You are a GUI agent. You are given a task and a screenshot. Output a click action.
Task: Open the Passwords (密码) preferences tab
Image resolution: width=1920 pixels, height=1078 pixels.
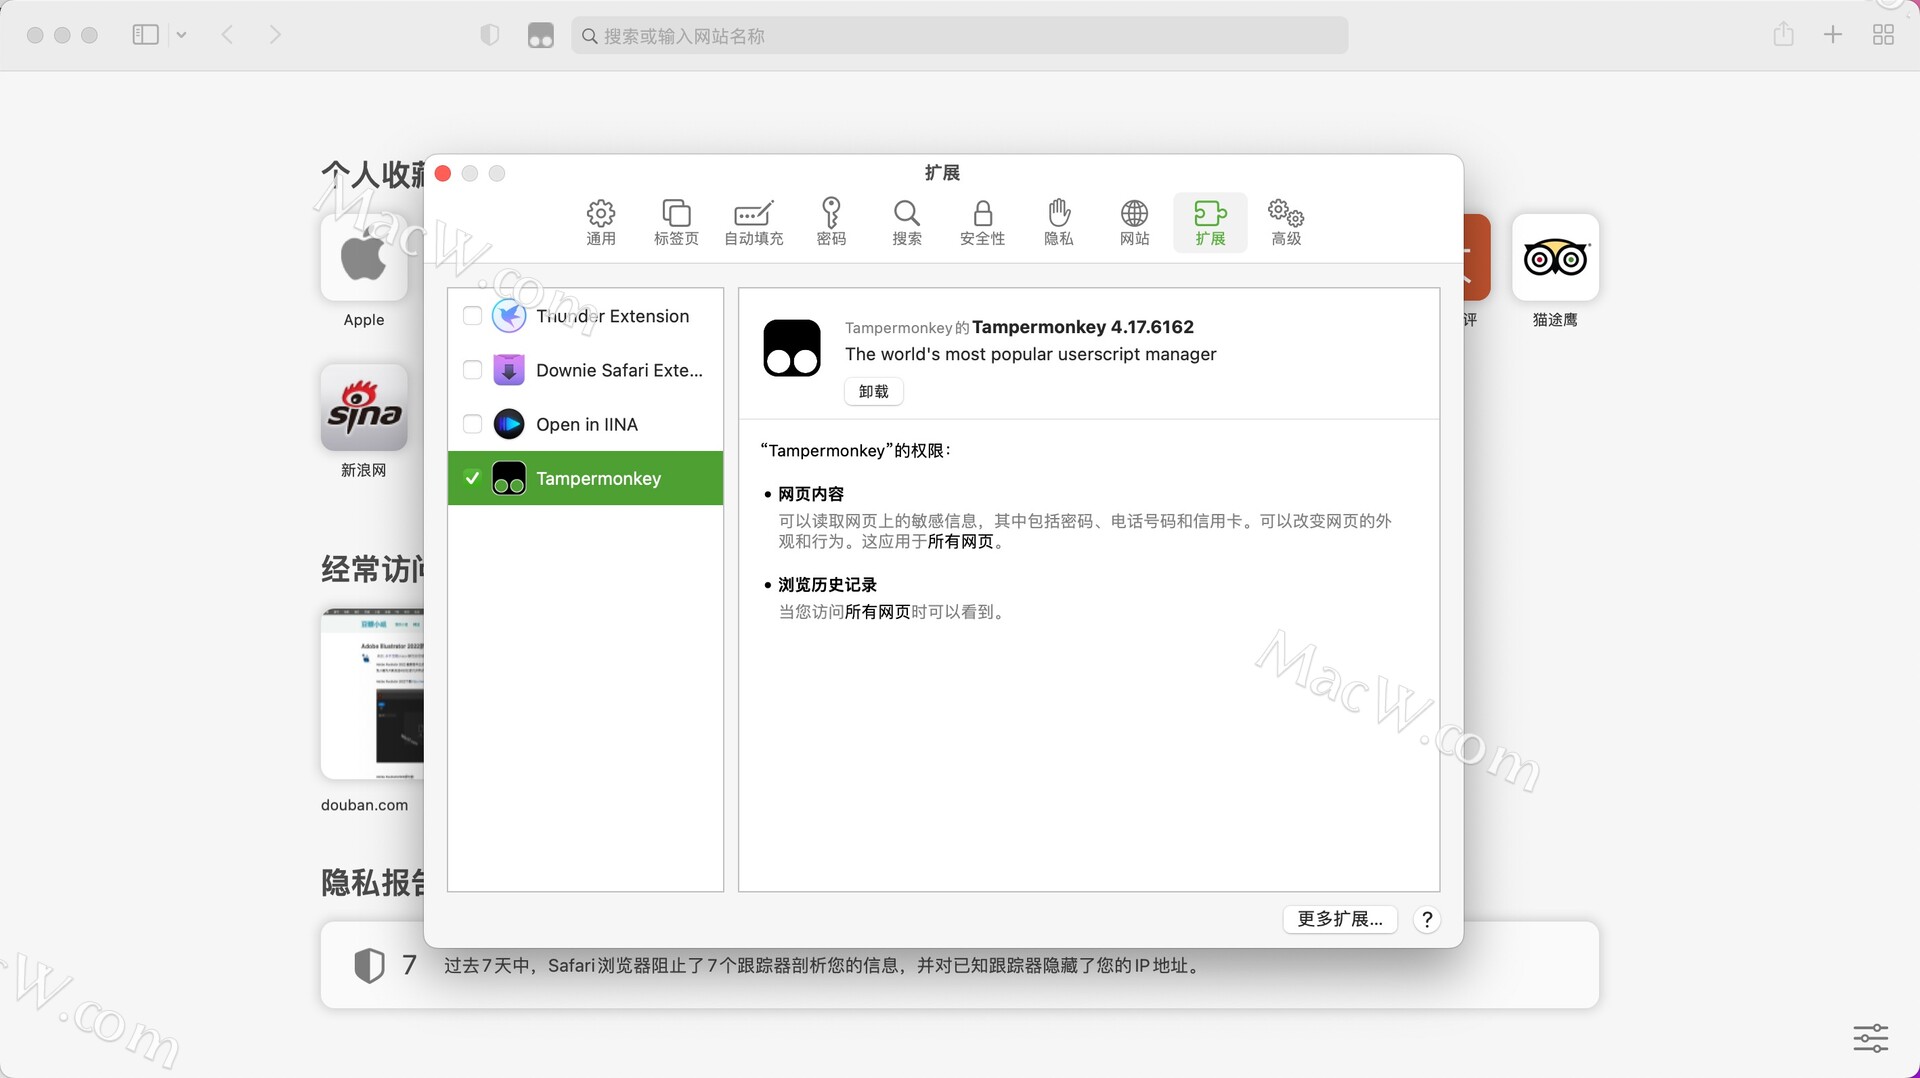click(831, 222)
